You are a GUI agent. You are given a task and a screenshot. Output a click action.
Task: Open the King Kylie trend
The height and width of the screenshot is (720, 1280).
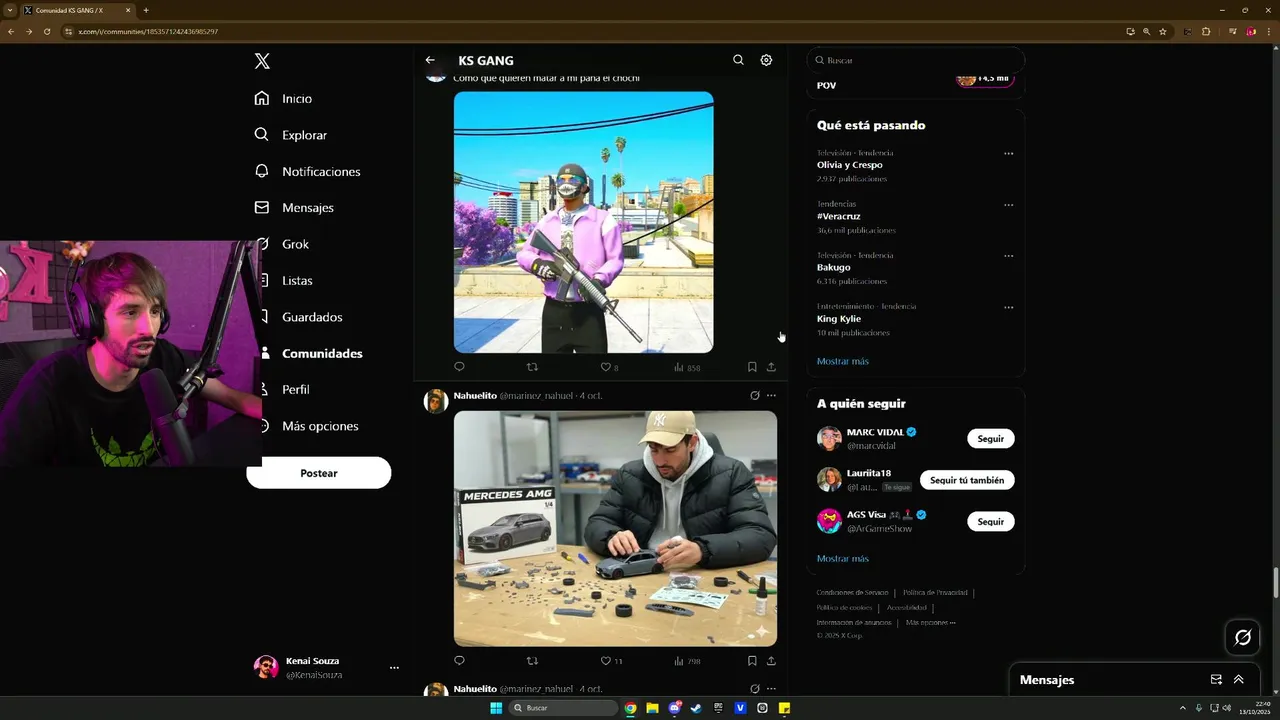click(x=838, y=318)
